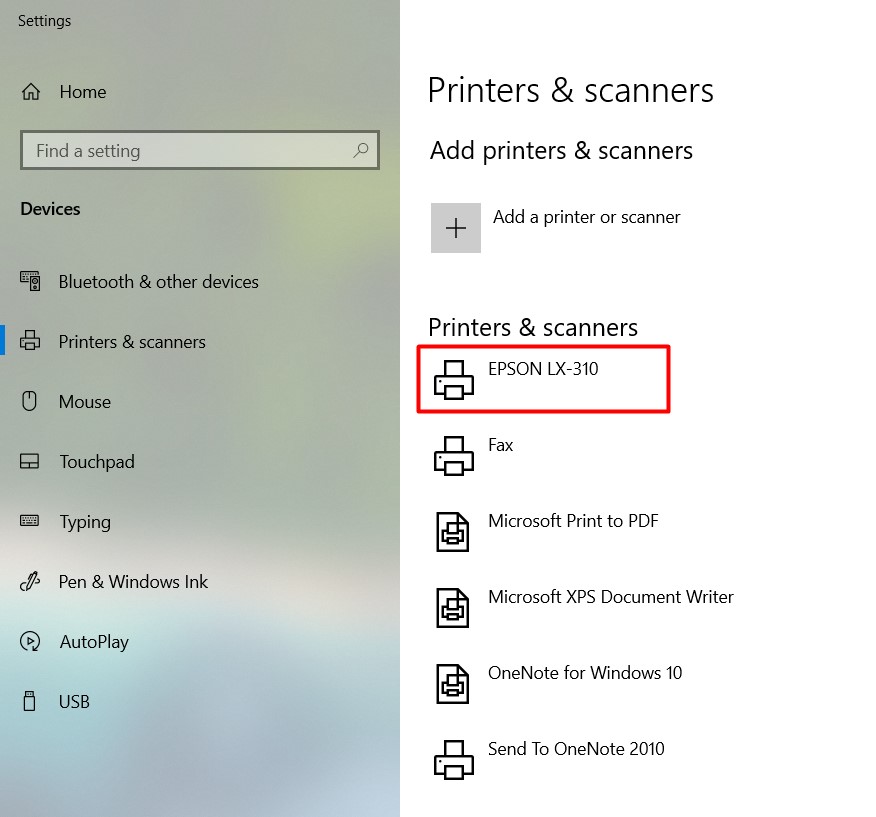
Task: Focus the Find a setting search box
Action: tap(200, 150)
